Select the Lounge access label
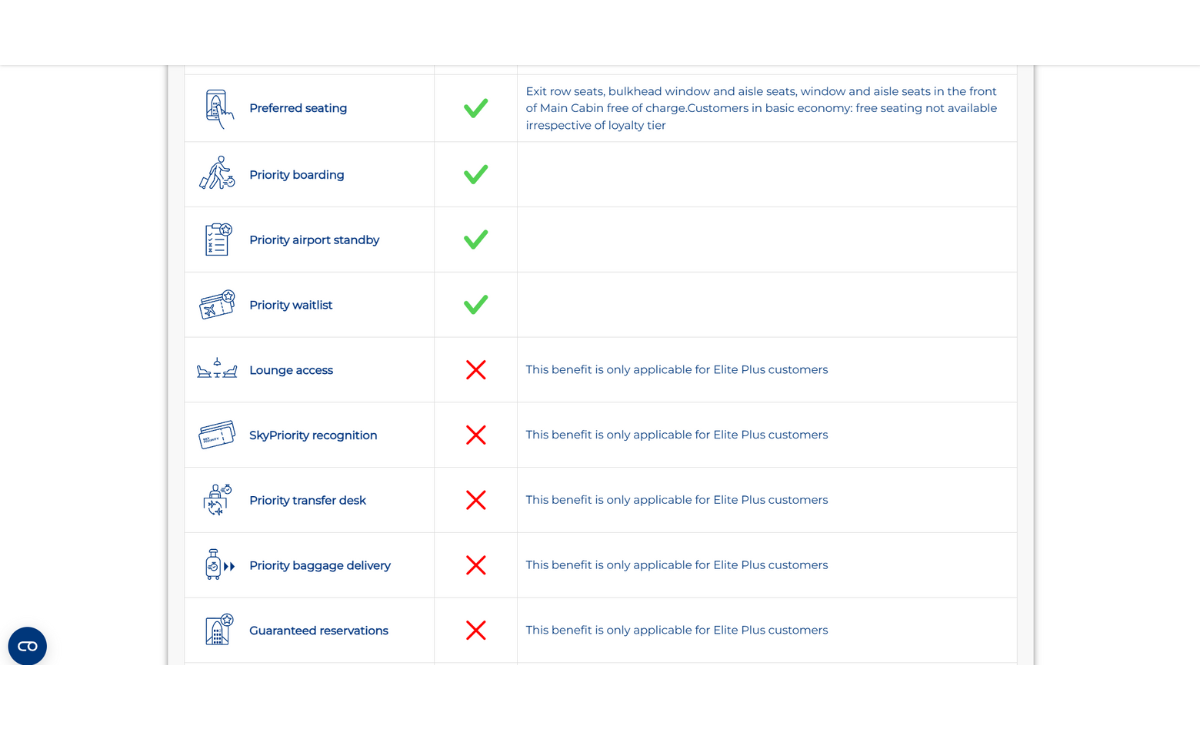Screen dimensions: 1200x750 pyautogui.click(x=291, y=370)
